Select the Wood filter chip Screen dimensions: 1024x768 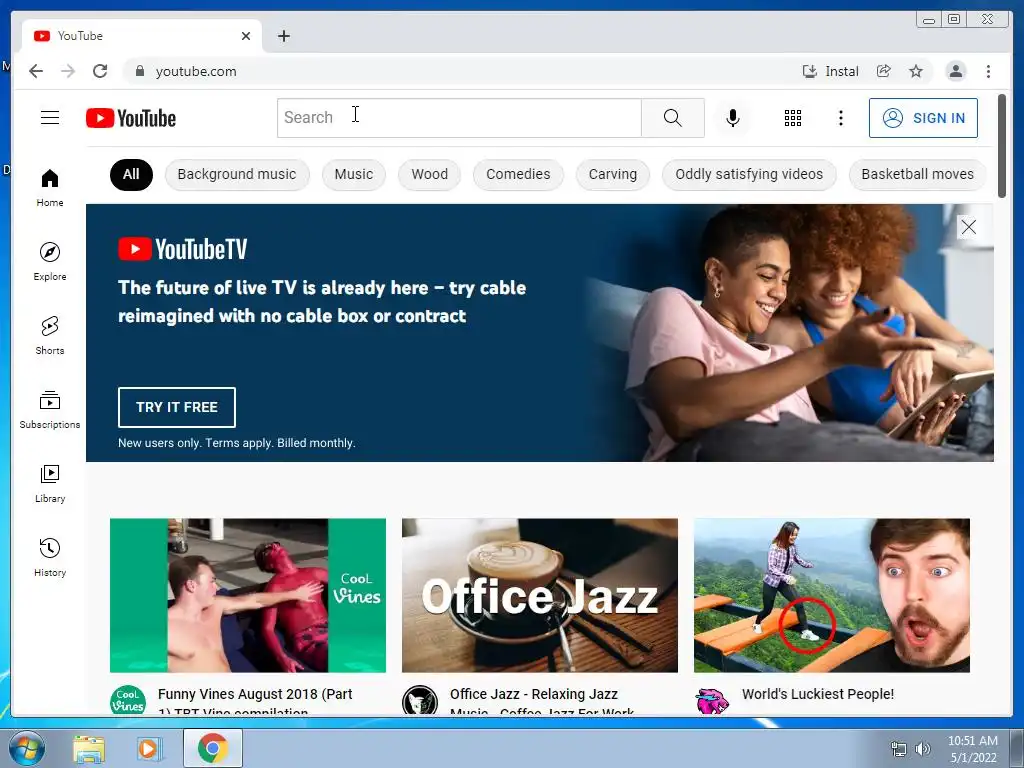click(430, 174)
